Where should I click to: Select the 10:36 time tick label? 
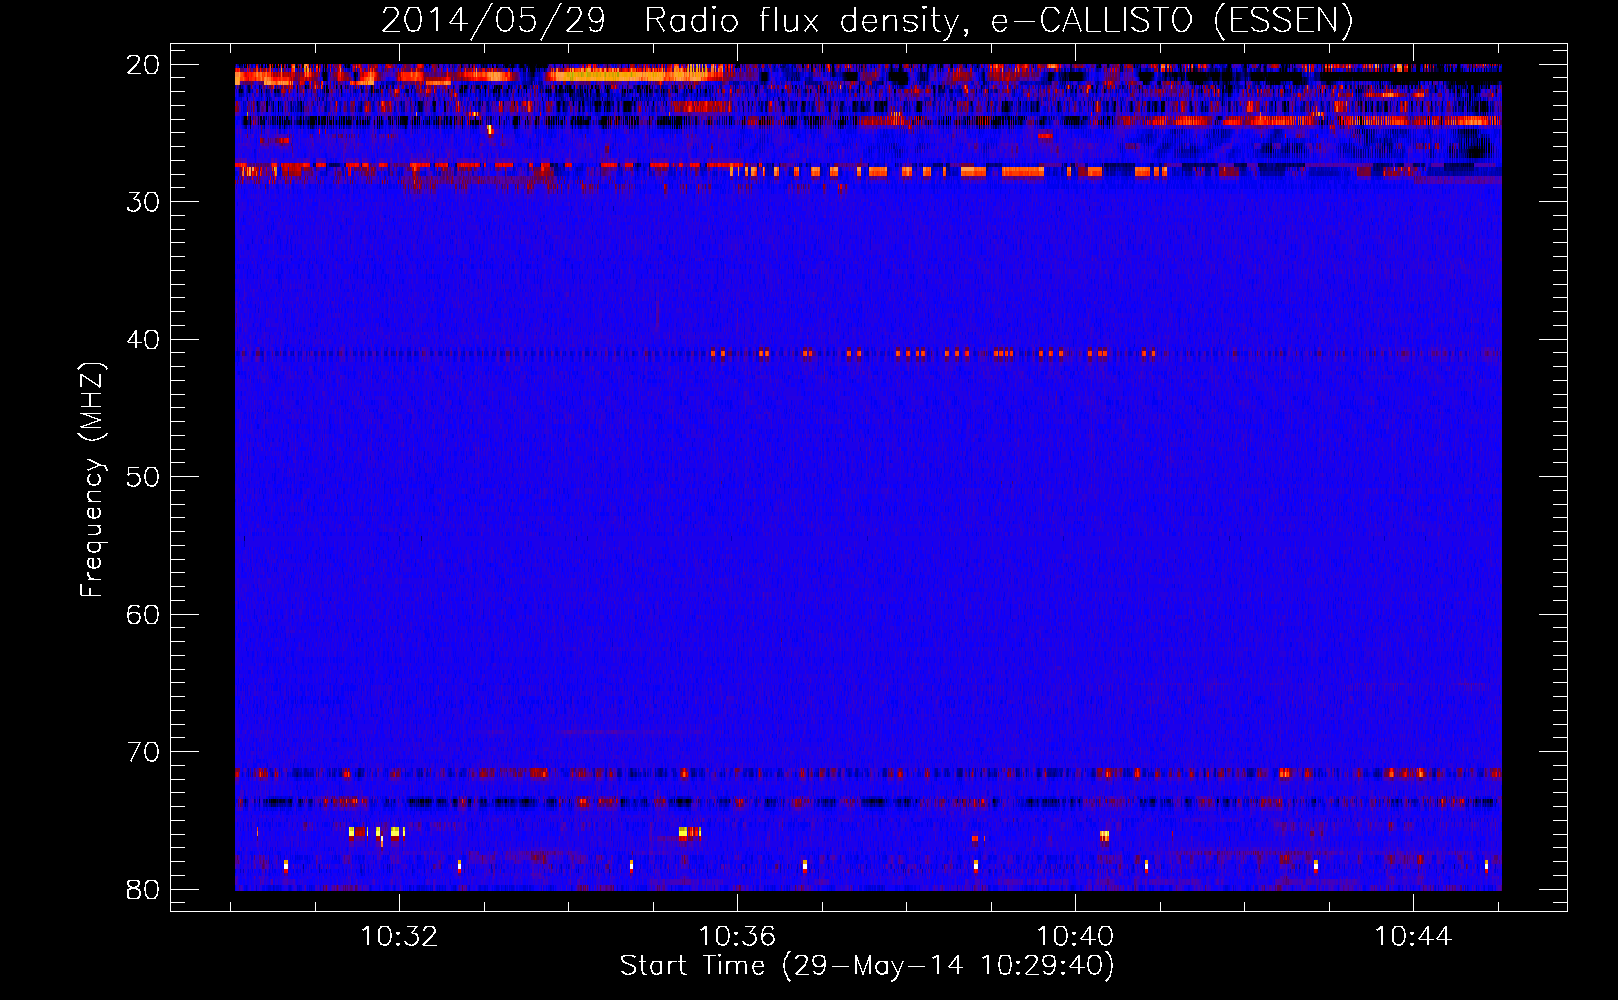point(737,937)
